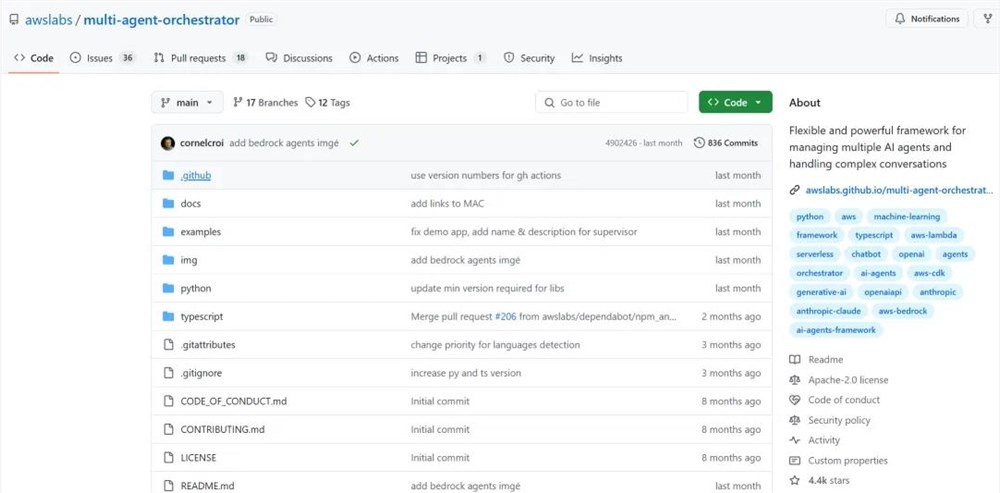Click the homepage link chain icon

click(795, 189)
